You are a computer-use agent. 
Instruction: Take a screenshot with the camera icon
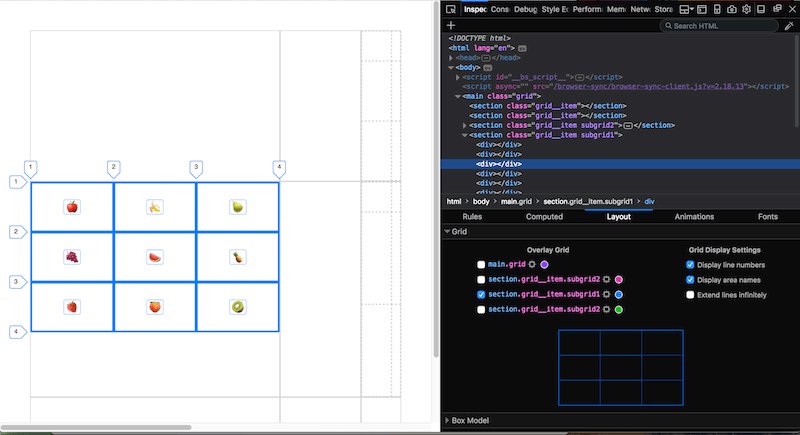732,9
